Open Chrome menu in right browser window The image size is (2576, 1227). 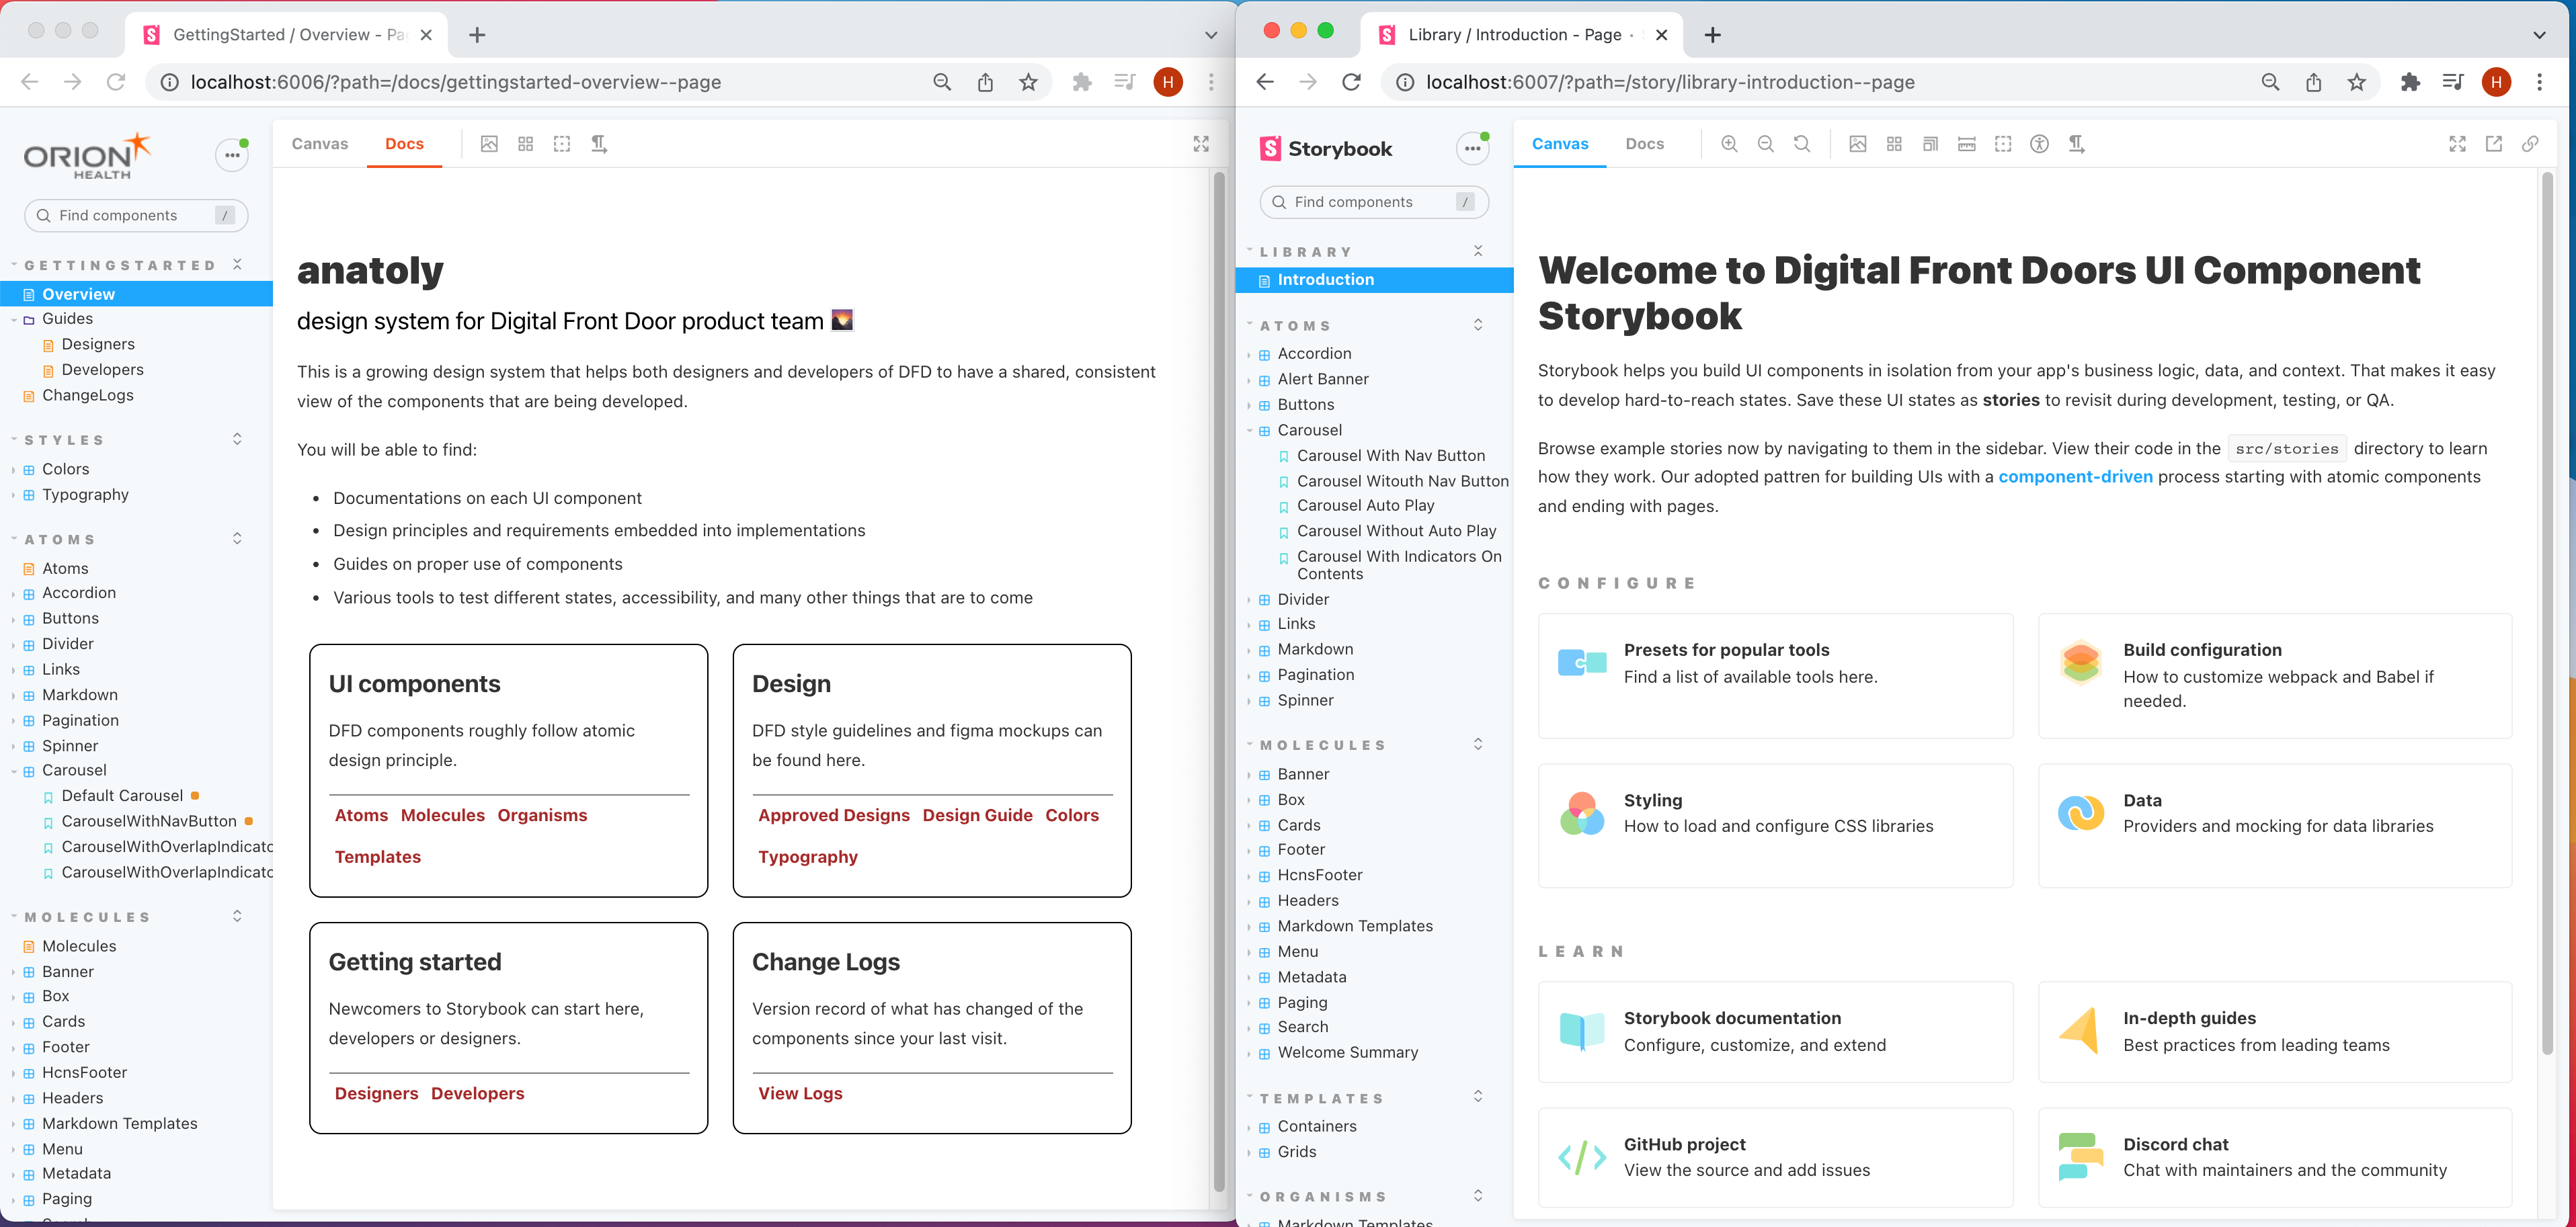click(x=2539, y=82)
